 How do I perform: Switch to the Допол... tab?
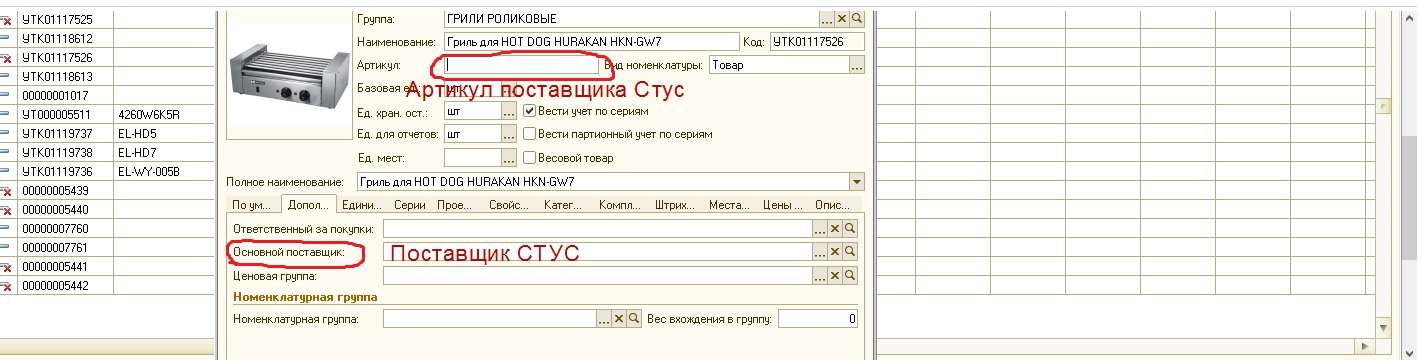307,204
